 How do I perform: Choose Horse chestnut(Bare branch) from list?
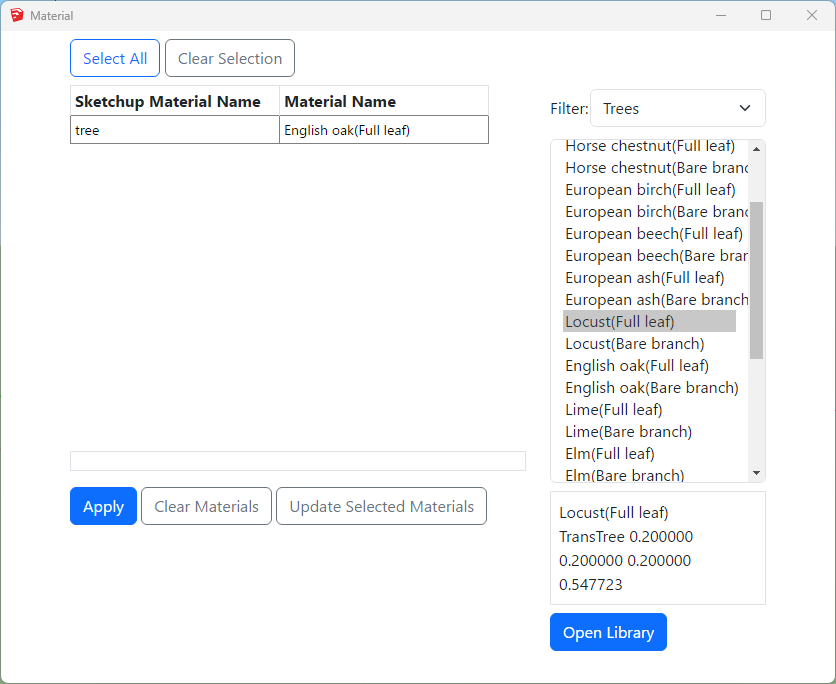655,168
